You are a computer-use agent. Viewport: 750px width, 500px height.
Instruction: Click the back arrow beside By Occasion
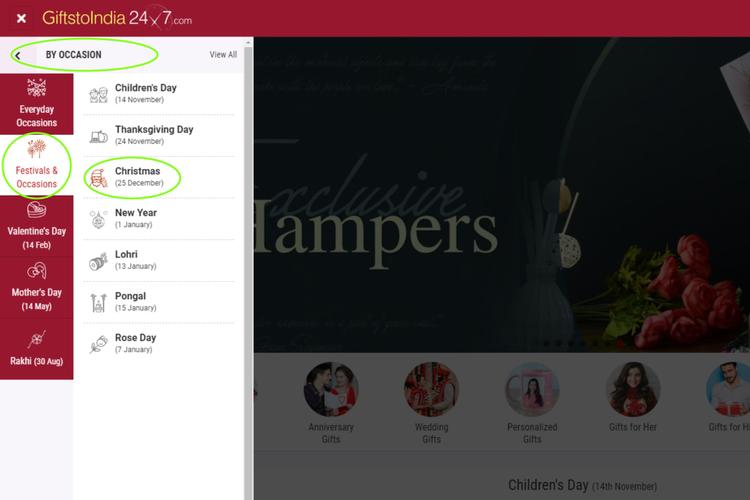(x=18, y=55)
